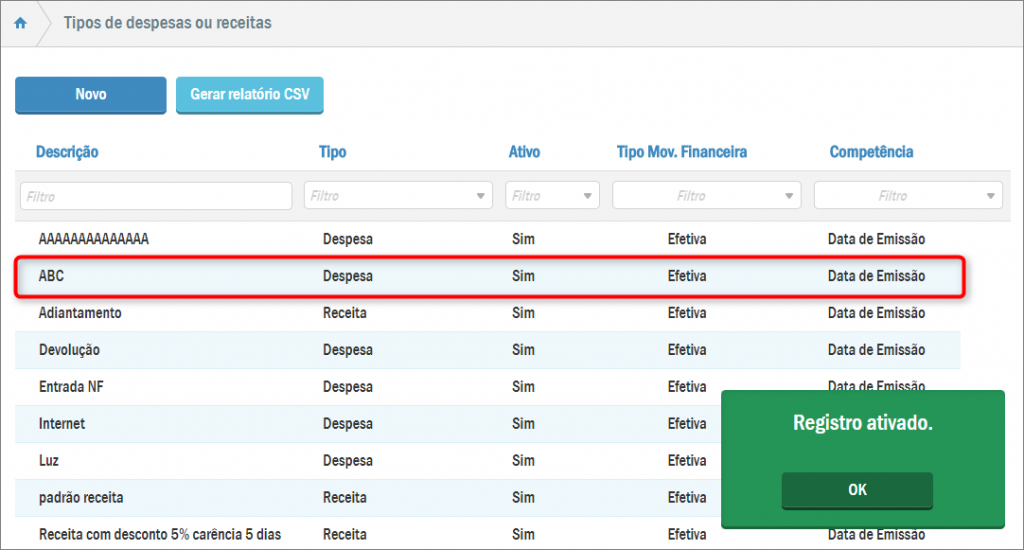The width and height of the screenshot is (1024, 550).
Task: Click OK on the Registro ativado notification
Action: [857, 490]
